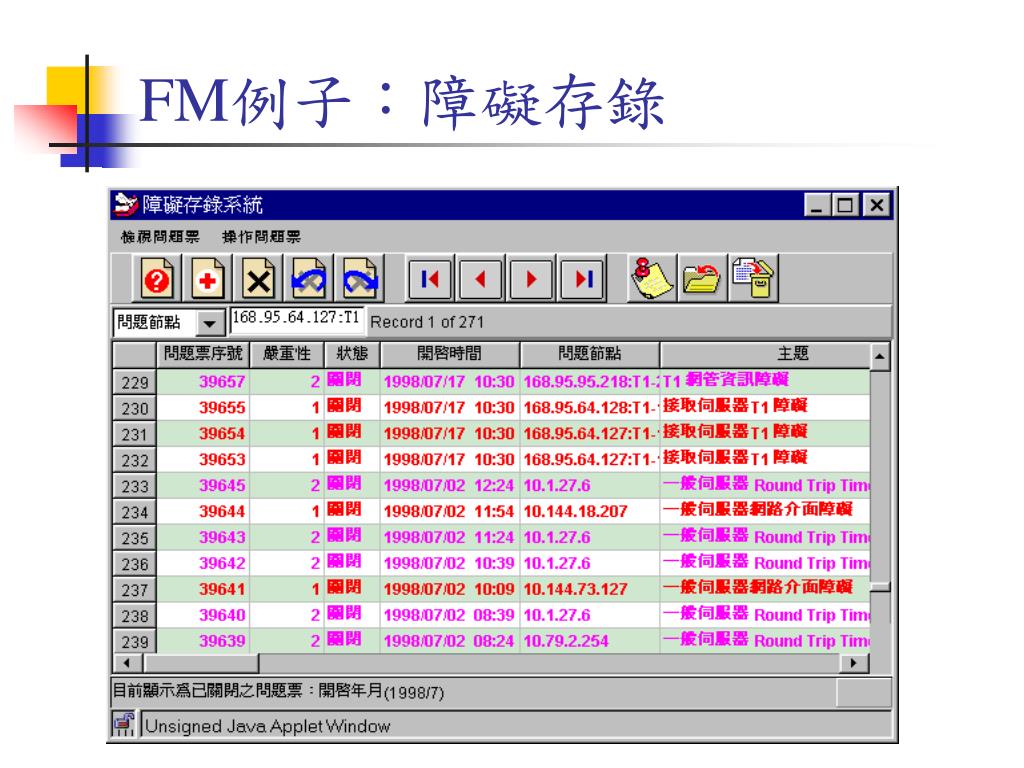Go to the first record
Viewport: 1024px width, 768px height.
click(429, 279)
